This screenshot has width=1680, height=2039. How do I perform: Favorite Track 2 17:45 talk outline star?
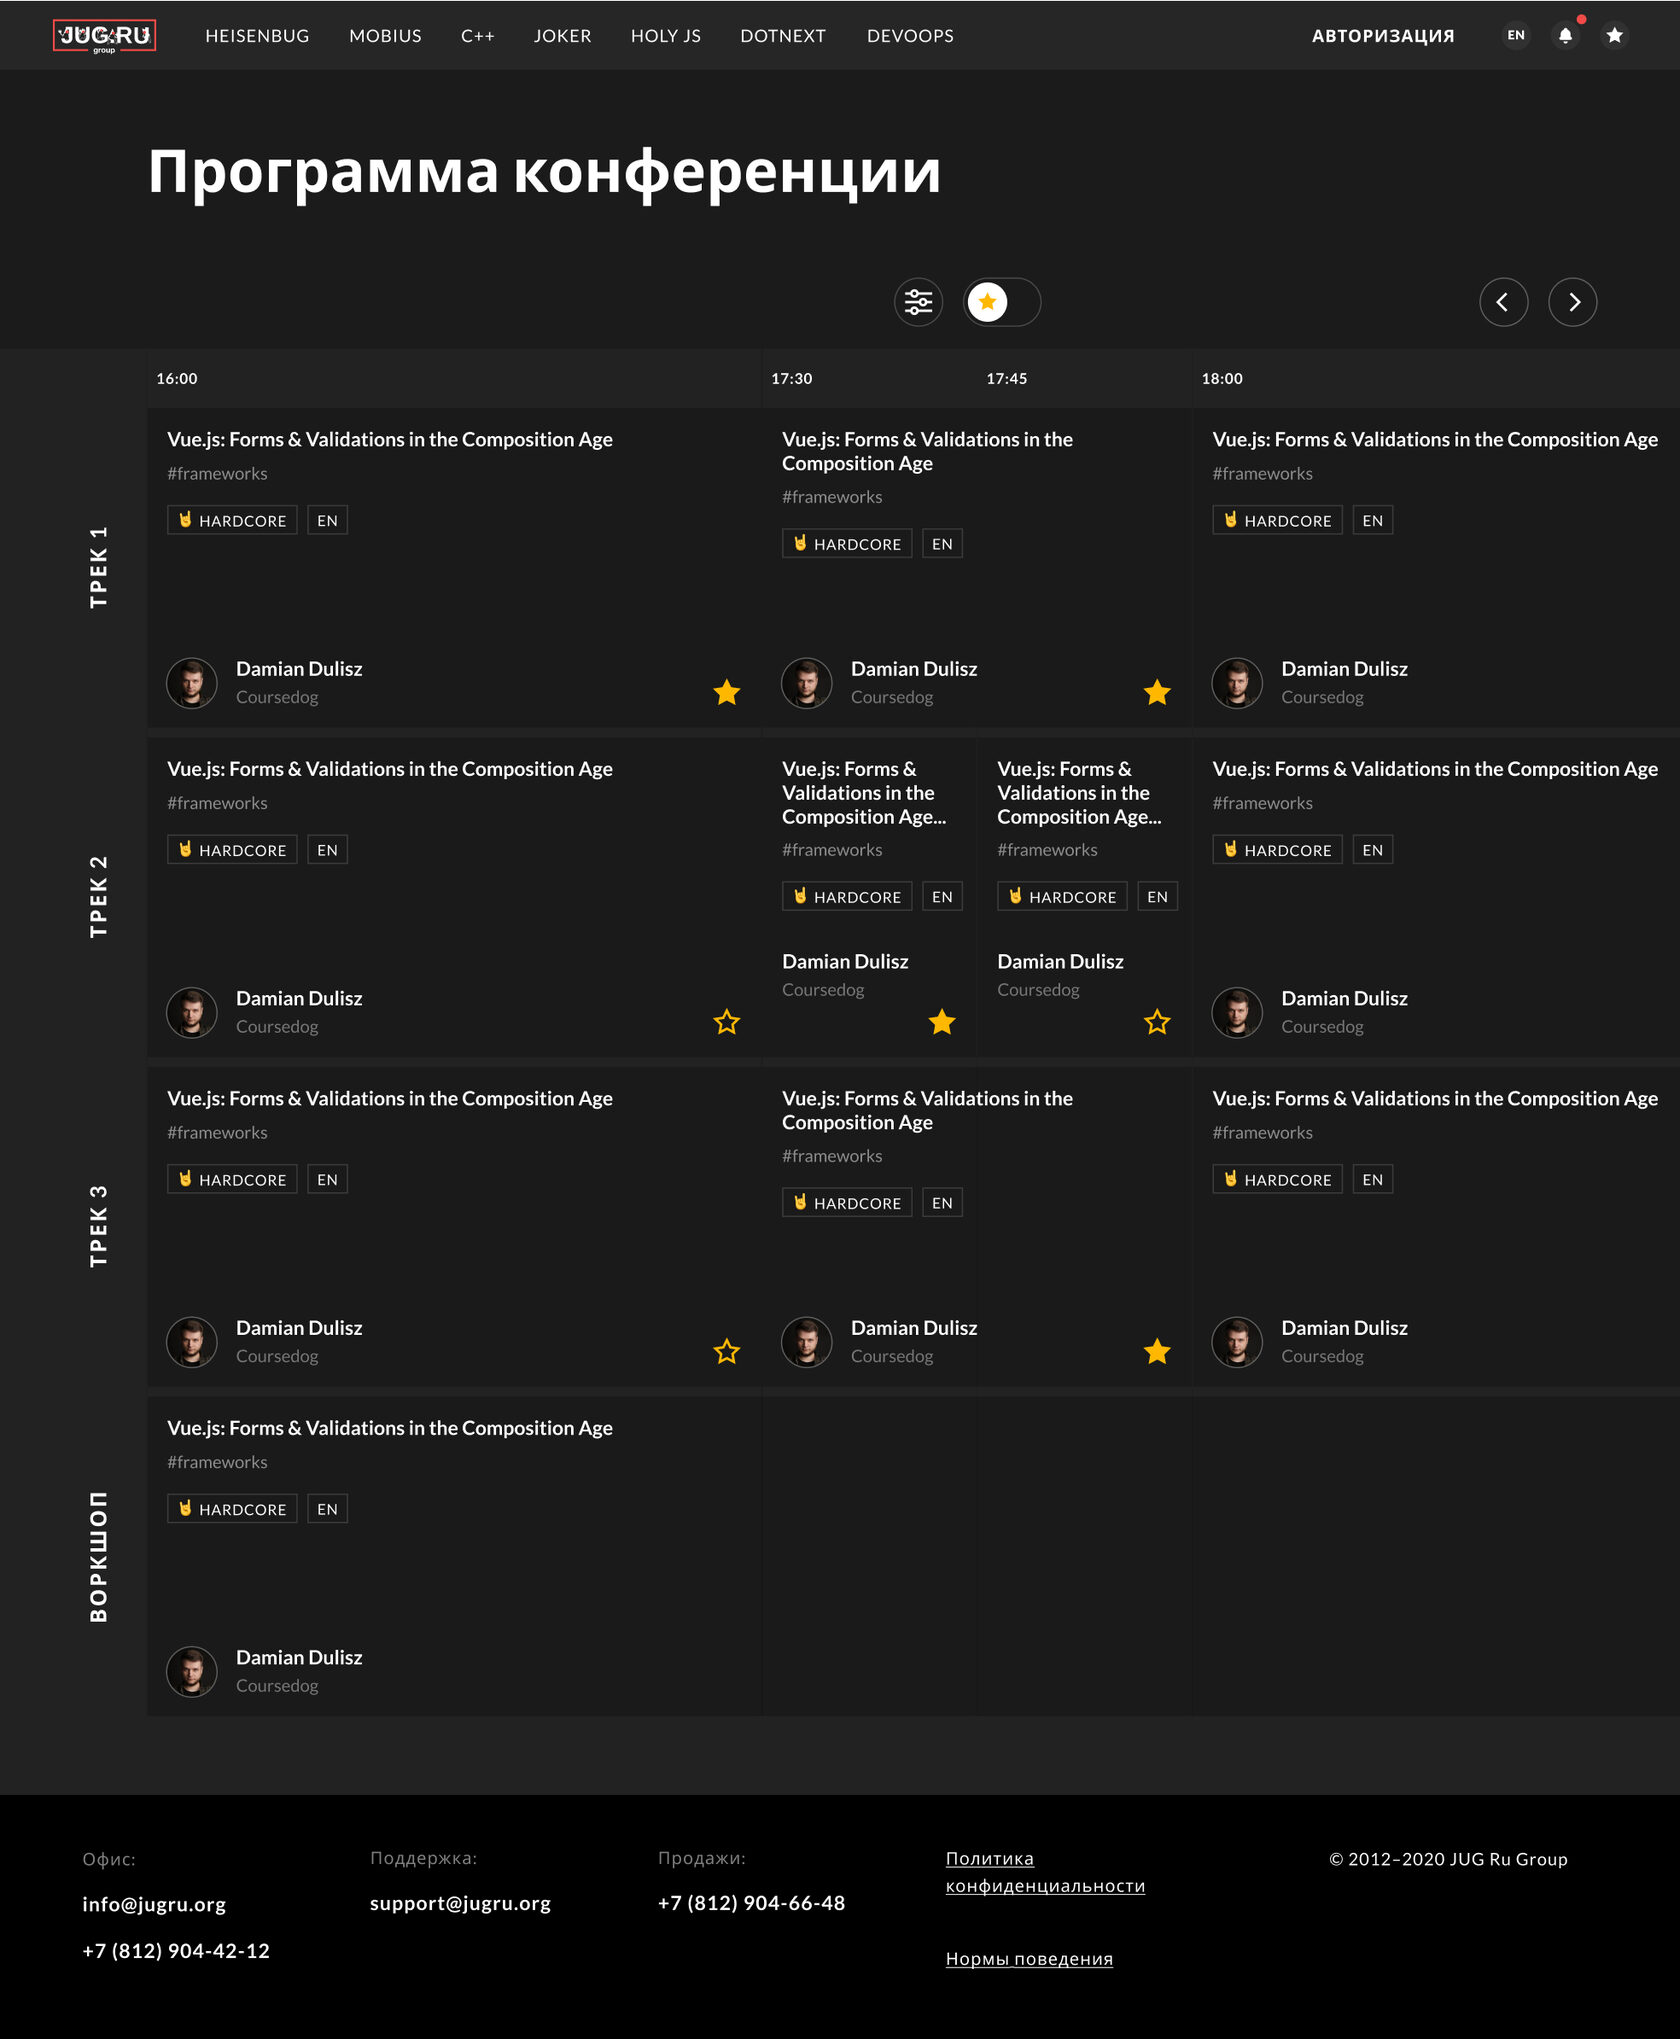(x=1157, y=1022)
